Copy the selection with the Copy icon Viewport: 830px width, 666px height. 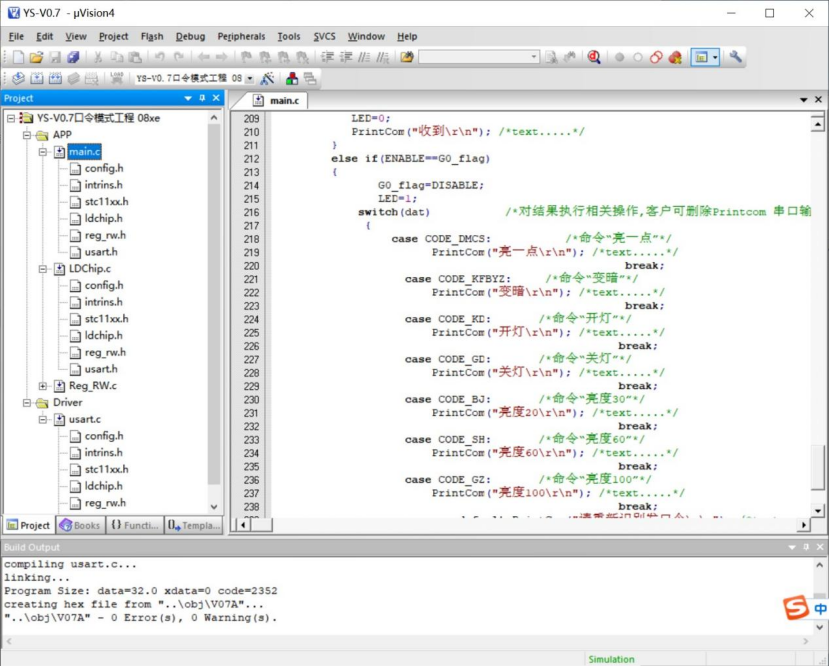point(116,57)
